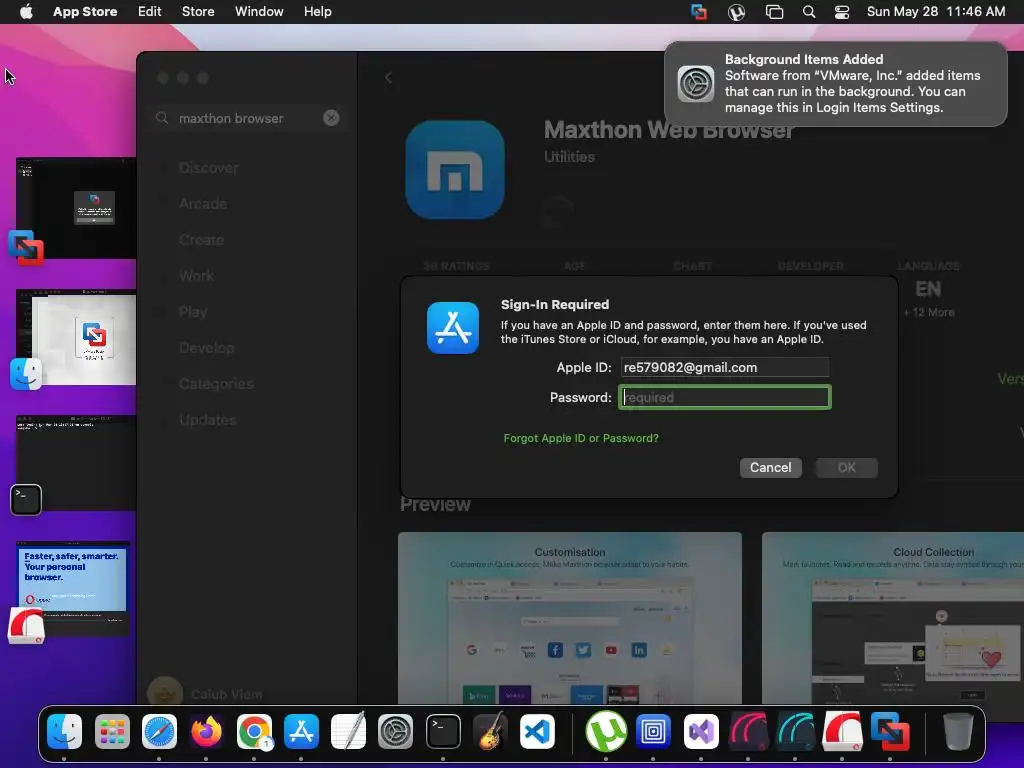Click Cancel in sign-in dialog
1024x768 pixels.
point(771,468)
